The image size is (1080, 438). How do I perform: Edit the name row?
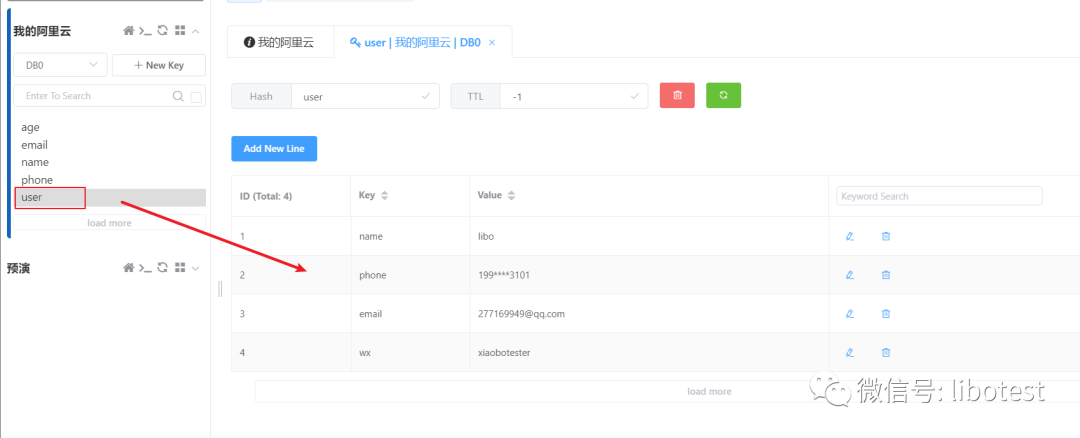coord(850,236)
